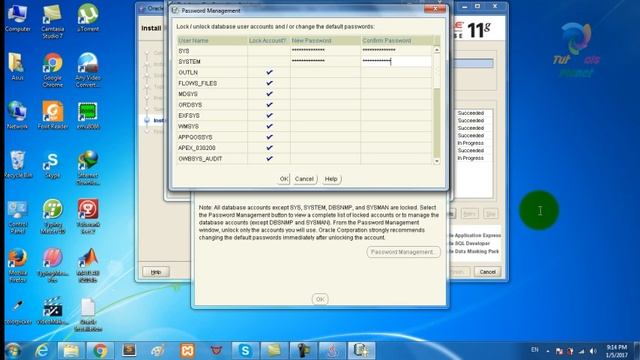Screen dimensions: 640x360
Task: Select the SYS user name row
Action: click(212, 51)
